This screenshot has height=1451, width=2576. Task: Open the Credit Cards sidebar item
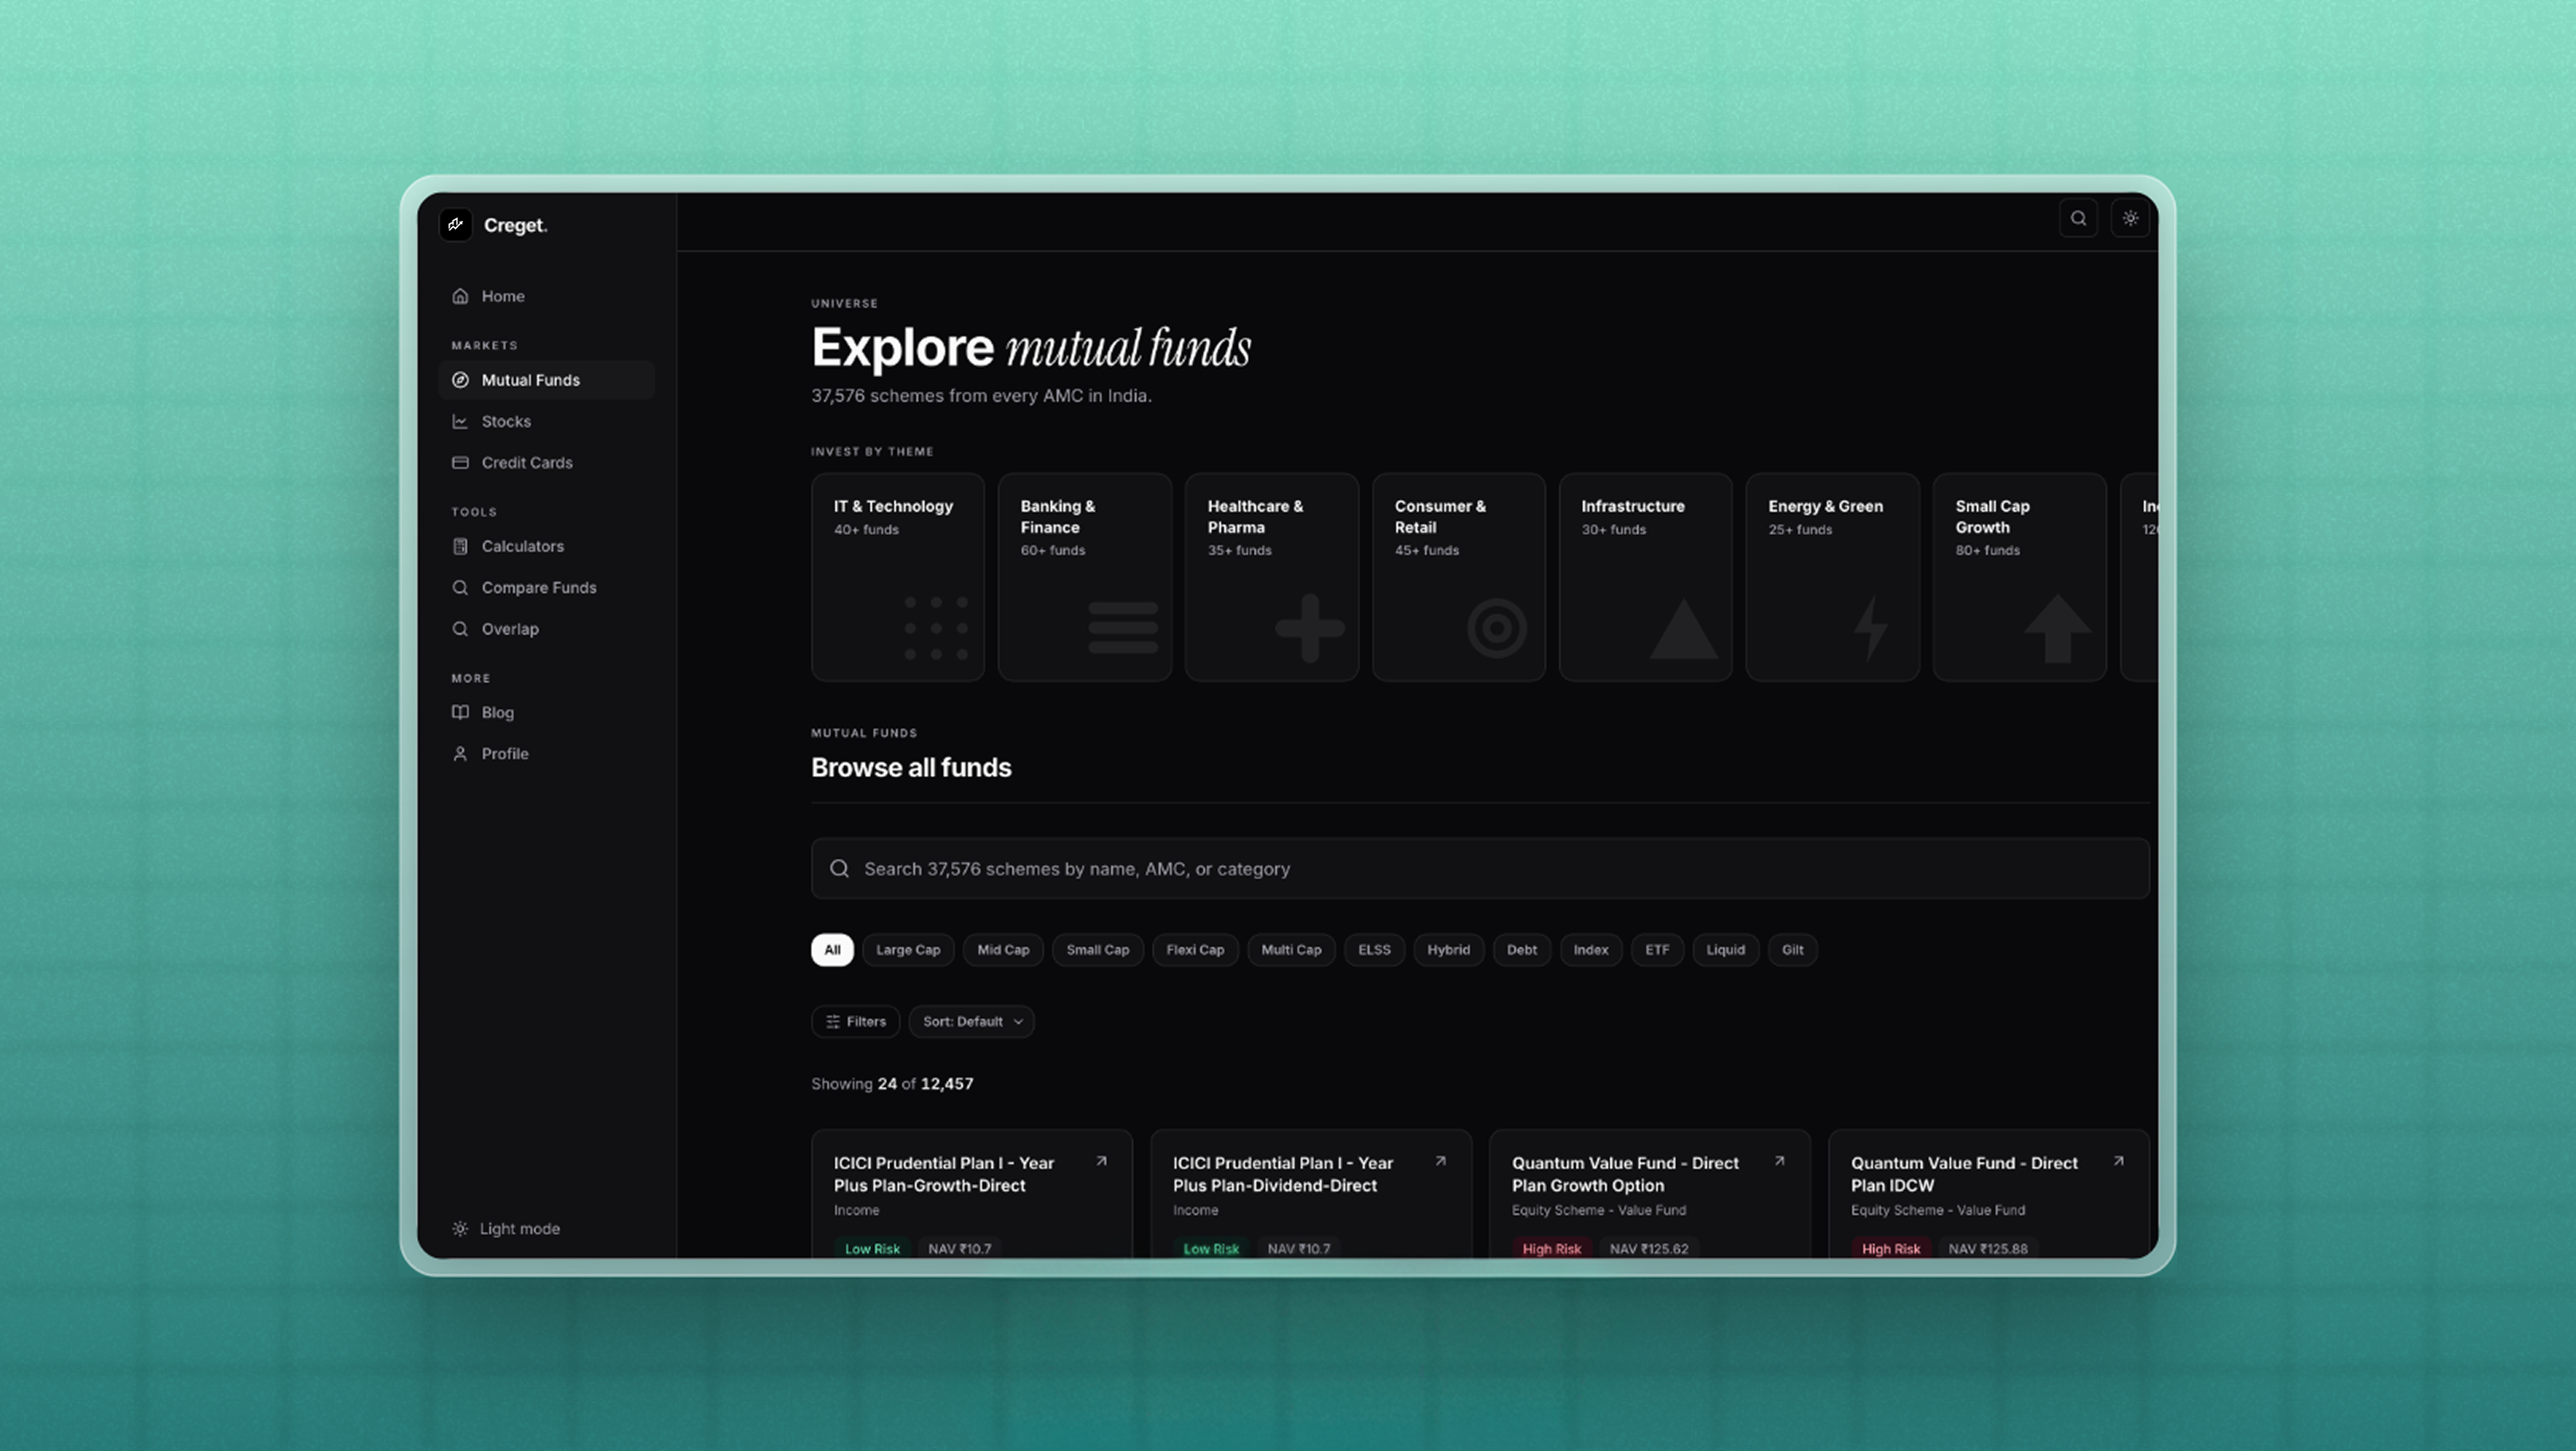tap(526, 462)
